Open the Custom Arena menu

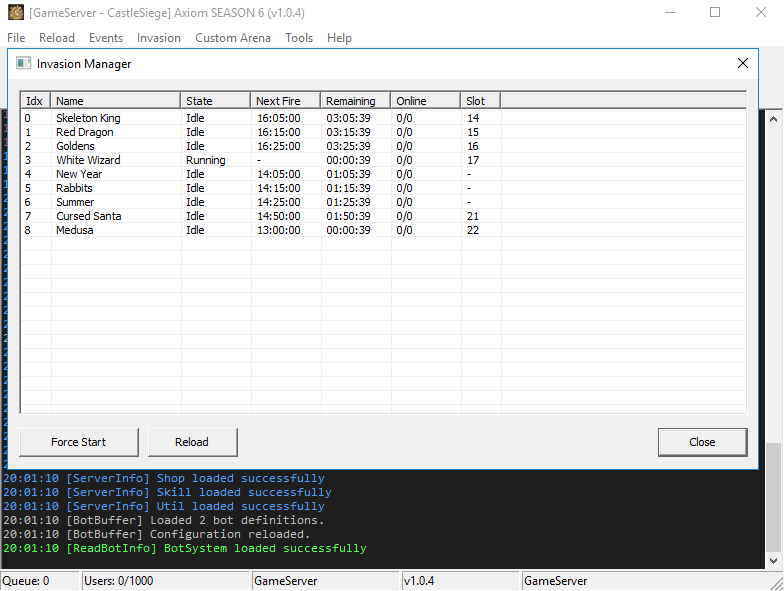coord(233,38)
